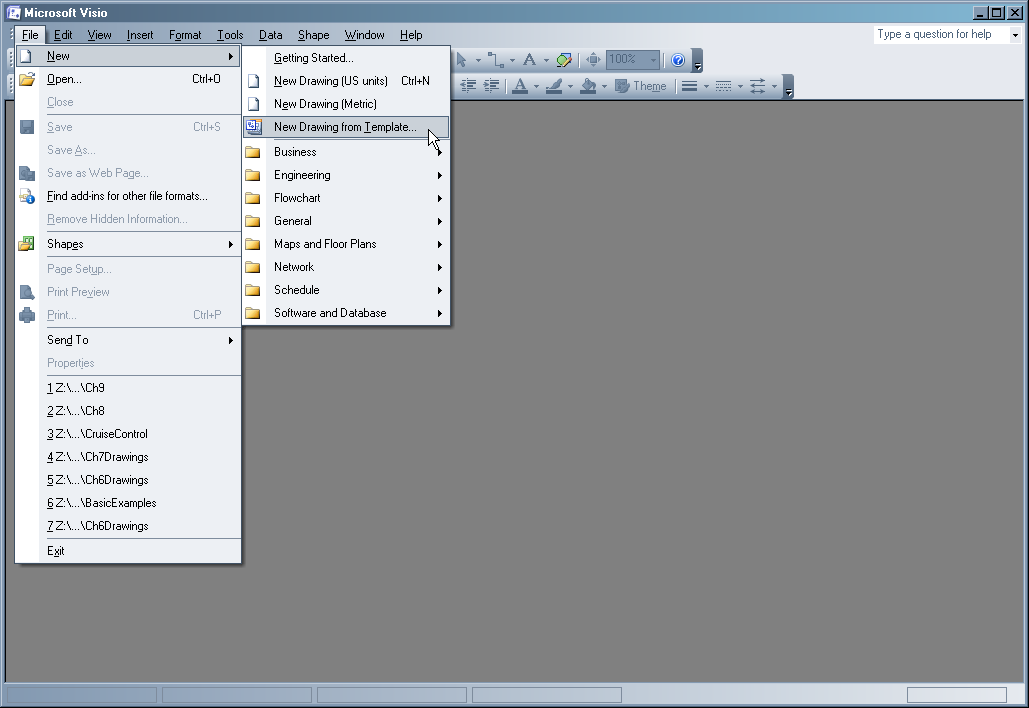Open the 100% zoom combo box
This screenshot has width=1029, height=708.
click(x=632, y=60)
